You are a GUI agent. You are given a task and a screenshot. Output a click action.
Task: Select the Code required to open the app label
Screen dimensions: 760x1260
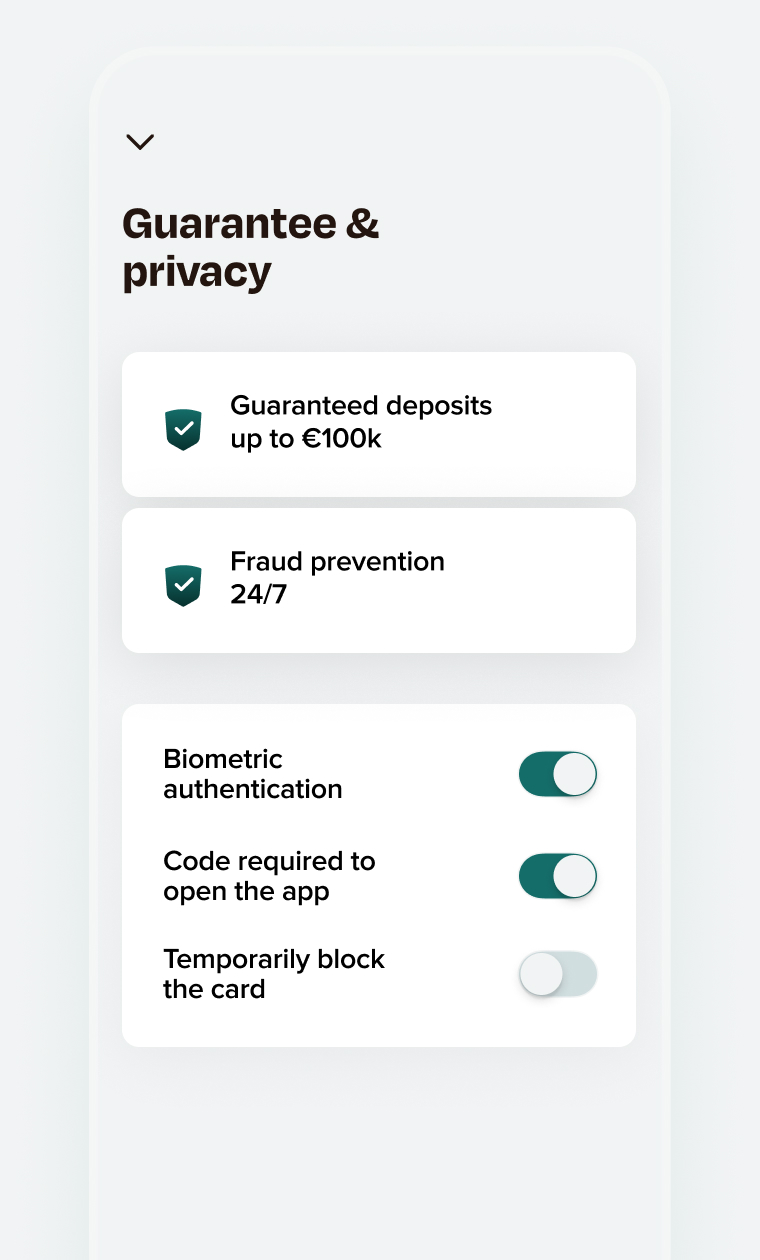click(269, 876)
